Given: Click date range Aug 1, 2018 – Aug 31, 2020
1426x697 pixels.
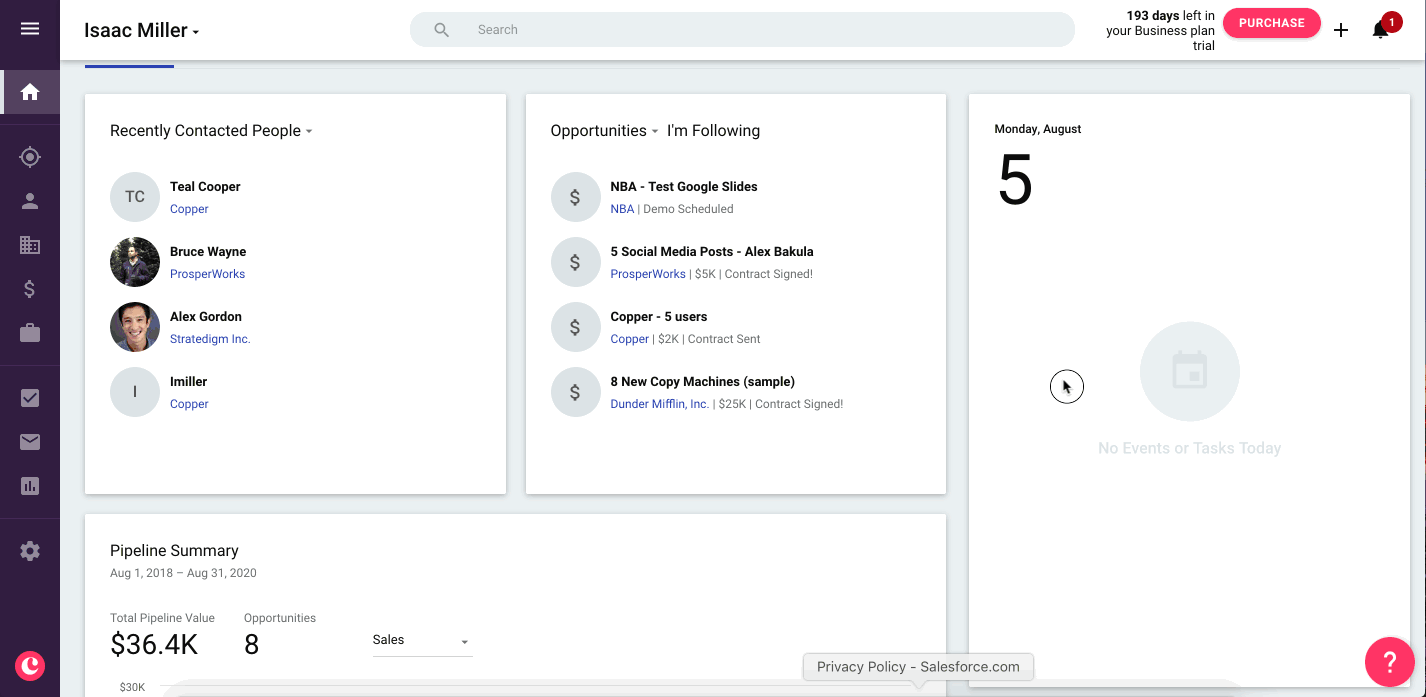Looking at the screenshot, I should (x=183, y=573).
